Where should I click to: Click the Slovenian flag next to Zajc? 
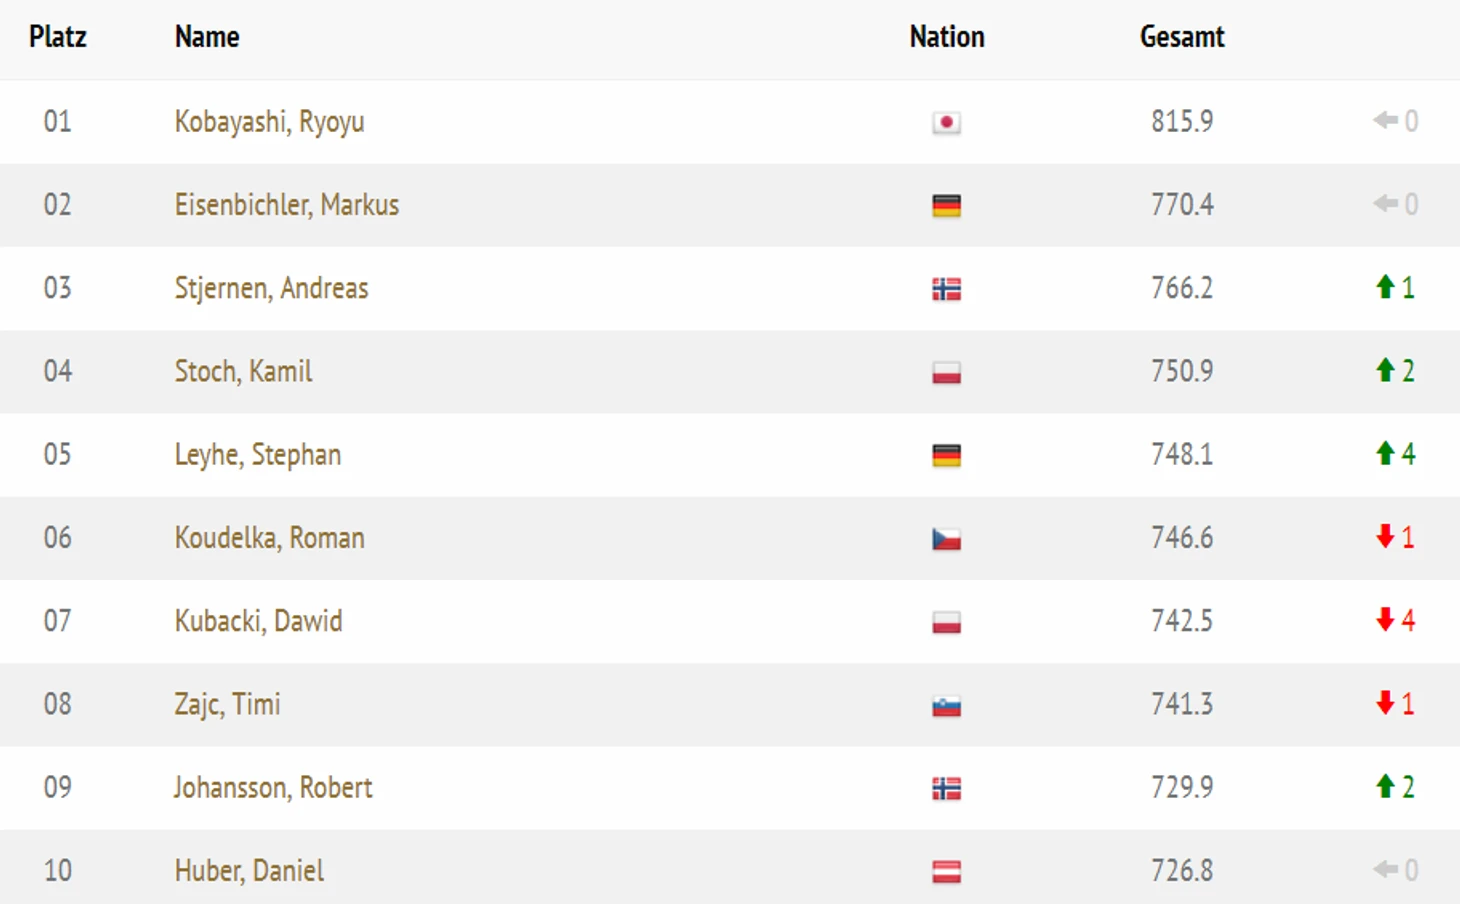946,706
